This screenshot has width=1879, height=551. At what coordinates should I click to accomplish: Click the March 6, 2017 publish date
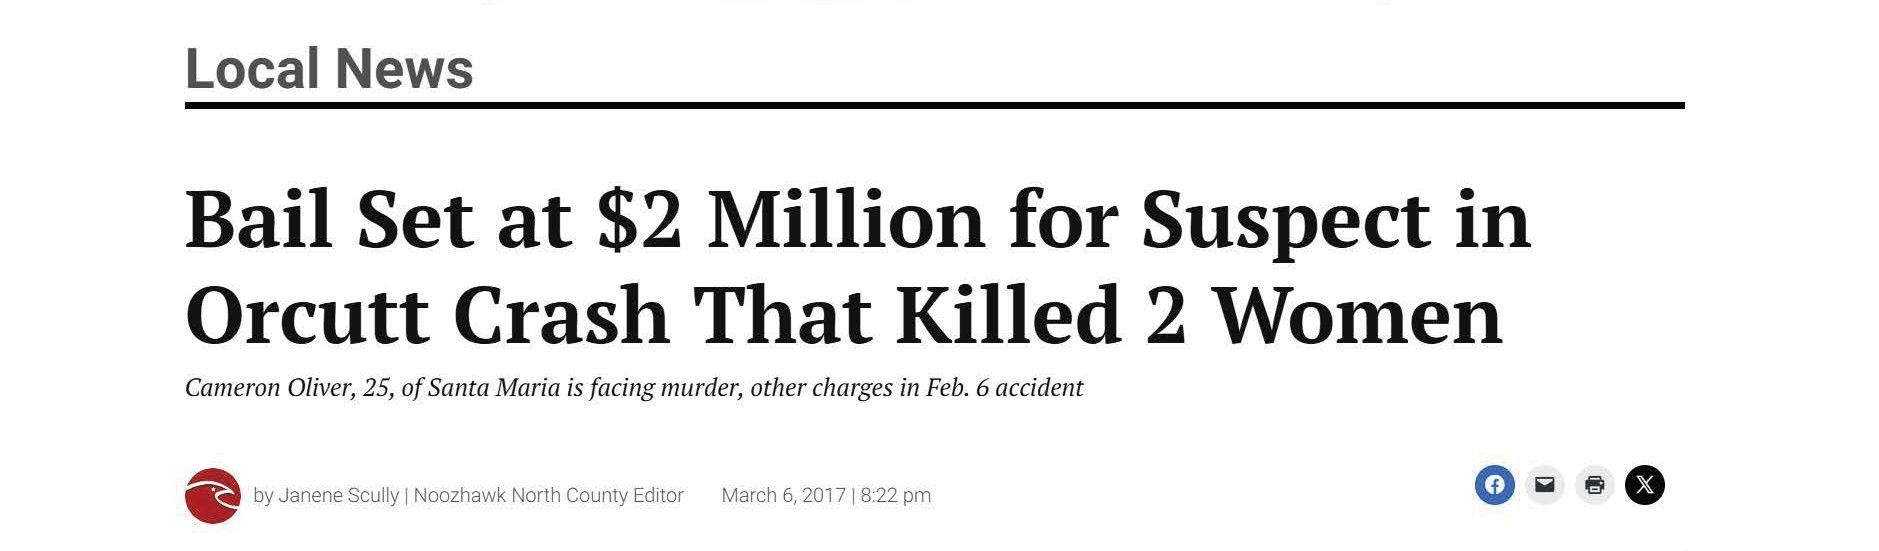pos(783,495)
